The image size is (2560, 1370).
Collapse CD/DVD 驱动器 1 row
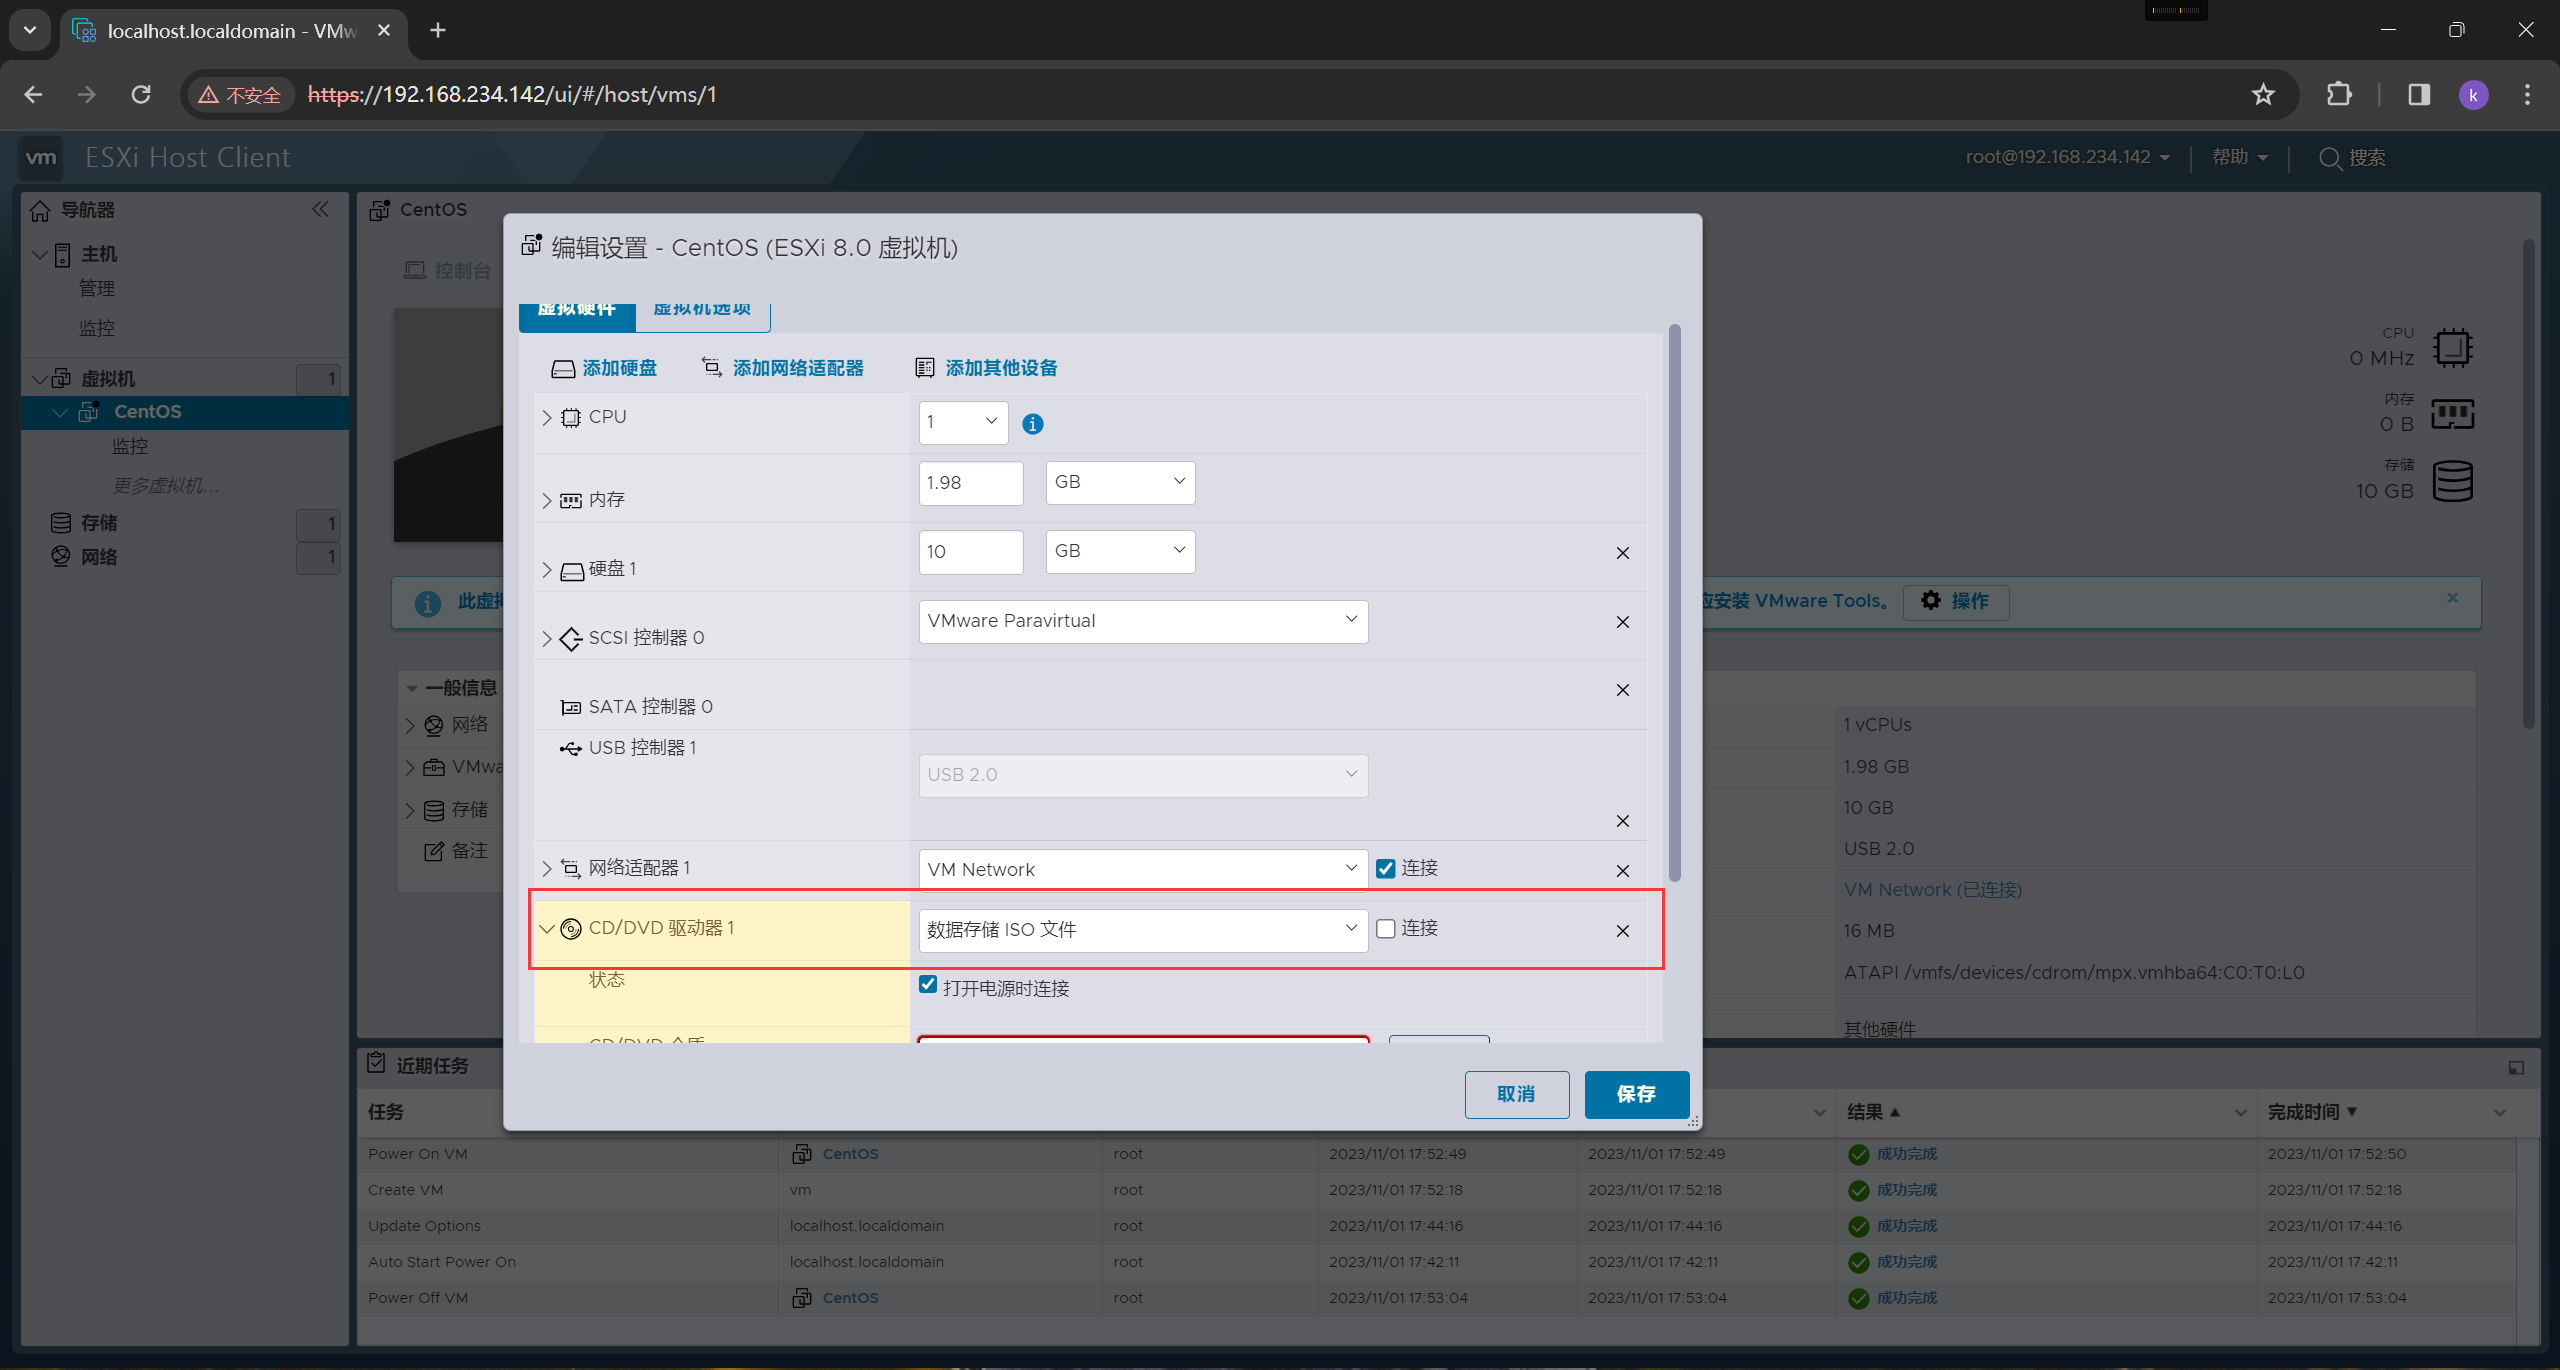point(547,929)
